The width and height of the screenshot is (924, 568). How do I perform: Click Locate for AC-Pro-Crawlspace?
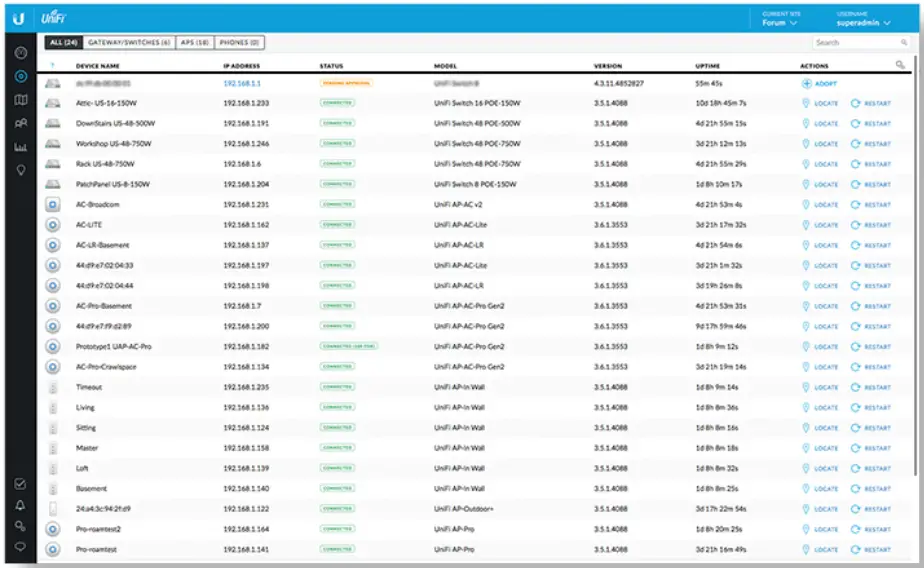[820, 367]
